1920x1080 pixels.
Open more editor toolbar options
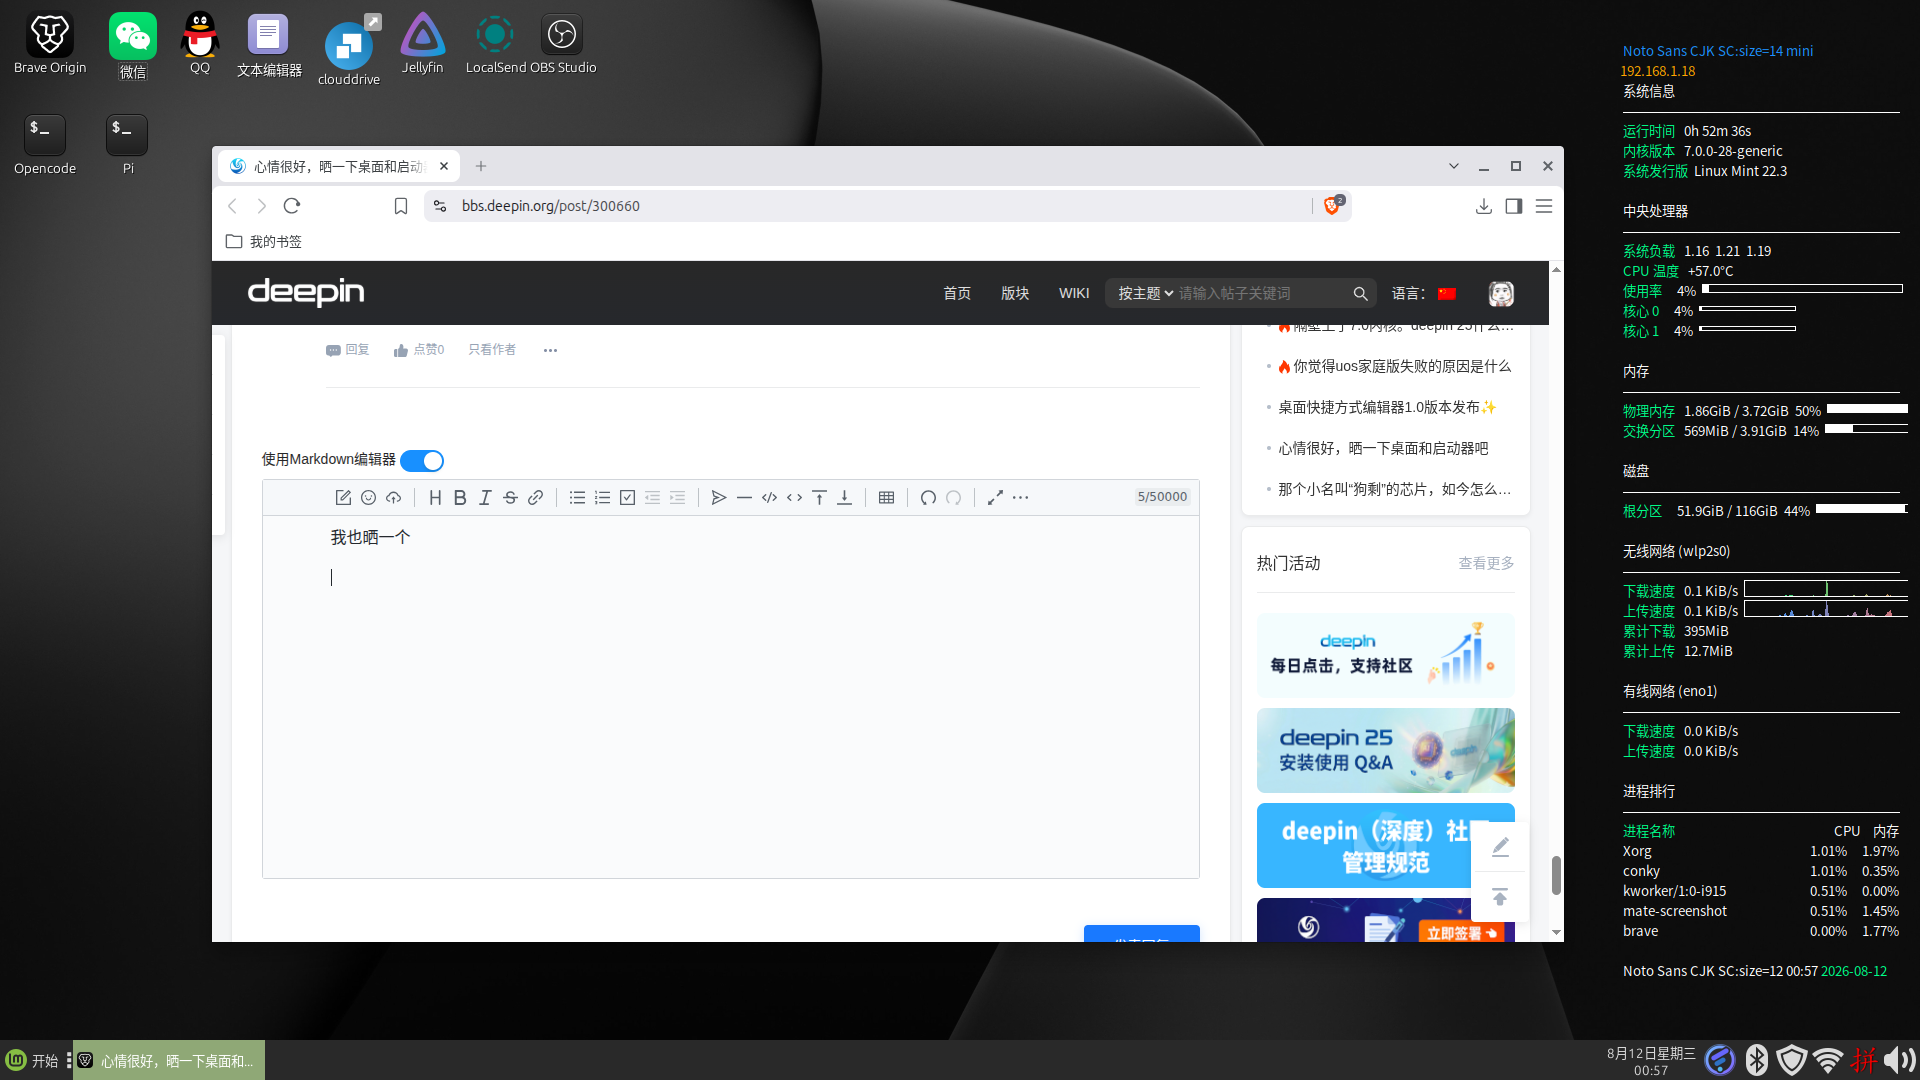click(1020, 497)
